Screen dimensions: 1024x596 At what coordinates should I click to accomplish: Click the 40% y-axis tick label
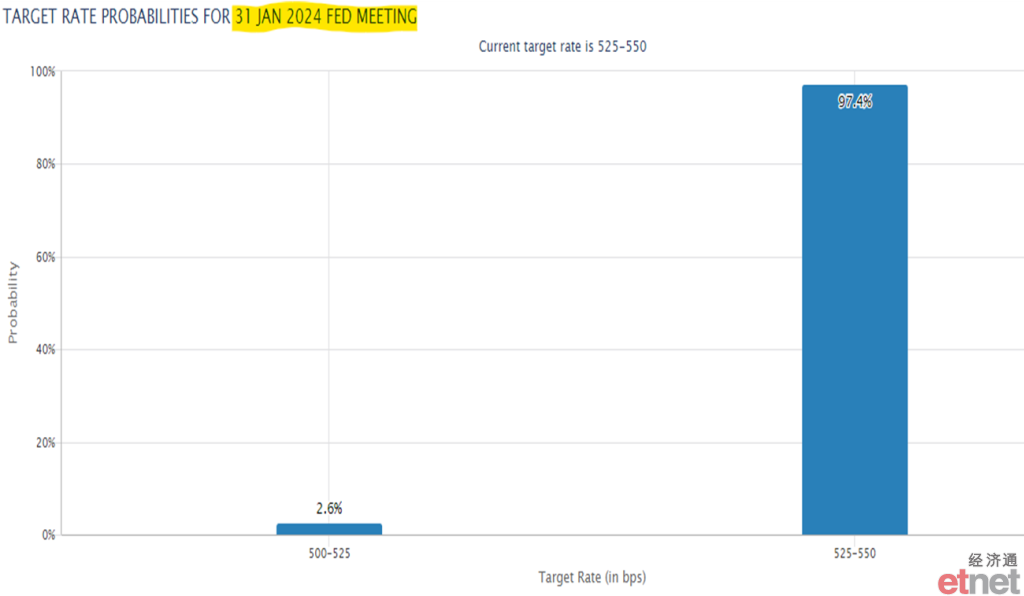[x=46, y=349]
